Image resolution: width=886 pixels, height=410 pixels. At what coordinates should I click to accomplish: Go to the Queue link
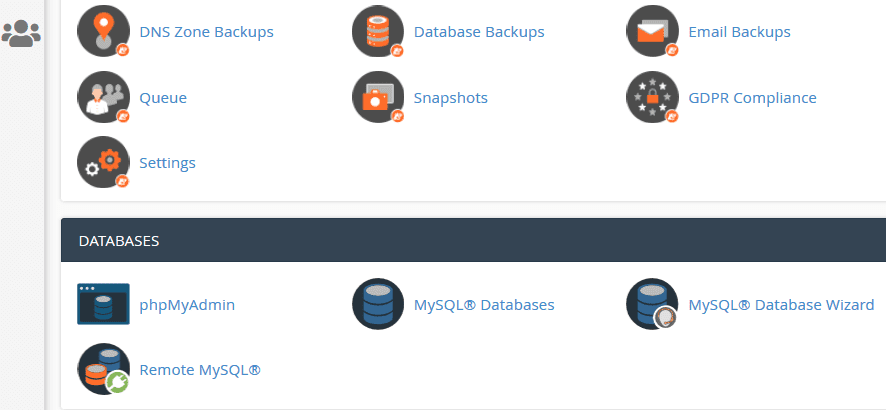coord(163,98)
